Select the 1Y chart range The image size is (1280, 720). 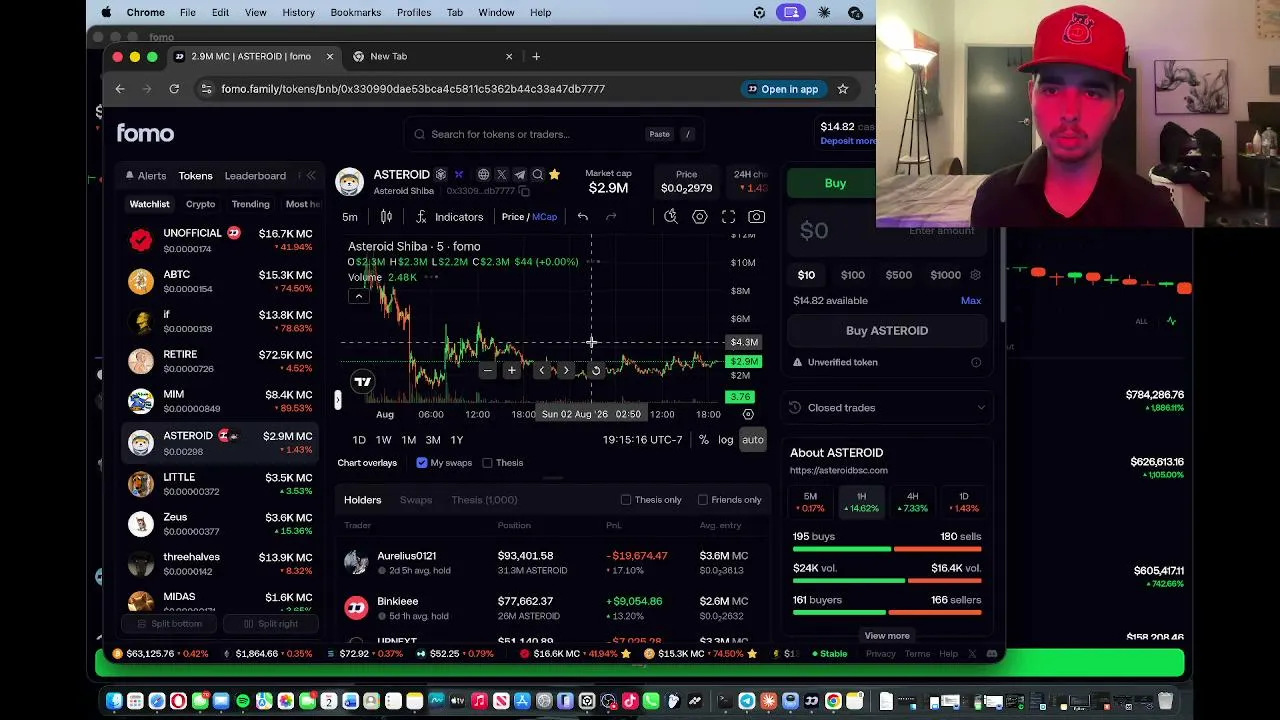point(457,440)
